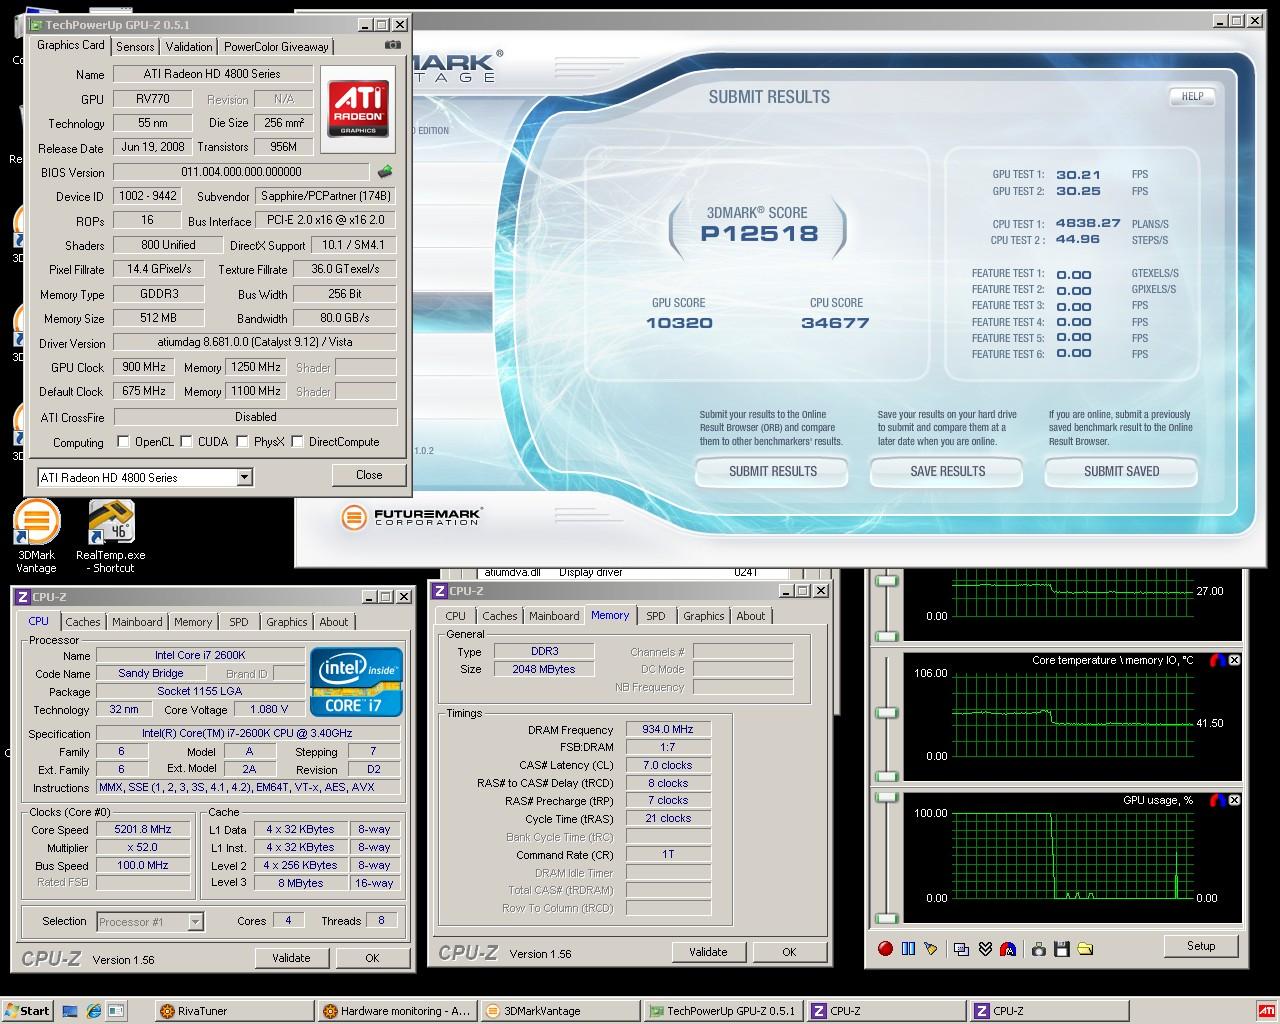1280x1024 pixels.
Task: Switch to RivaTuner in the taskbar
Action: [x=234, y=1011]
